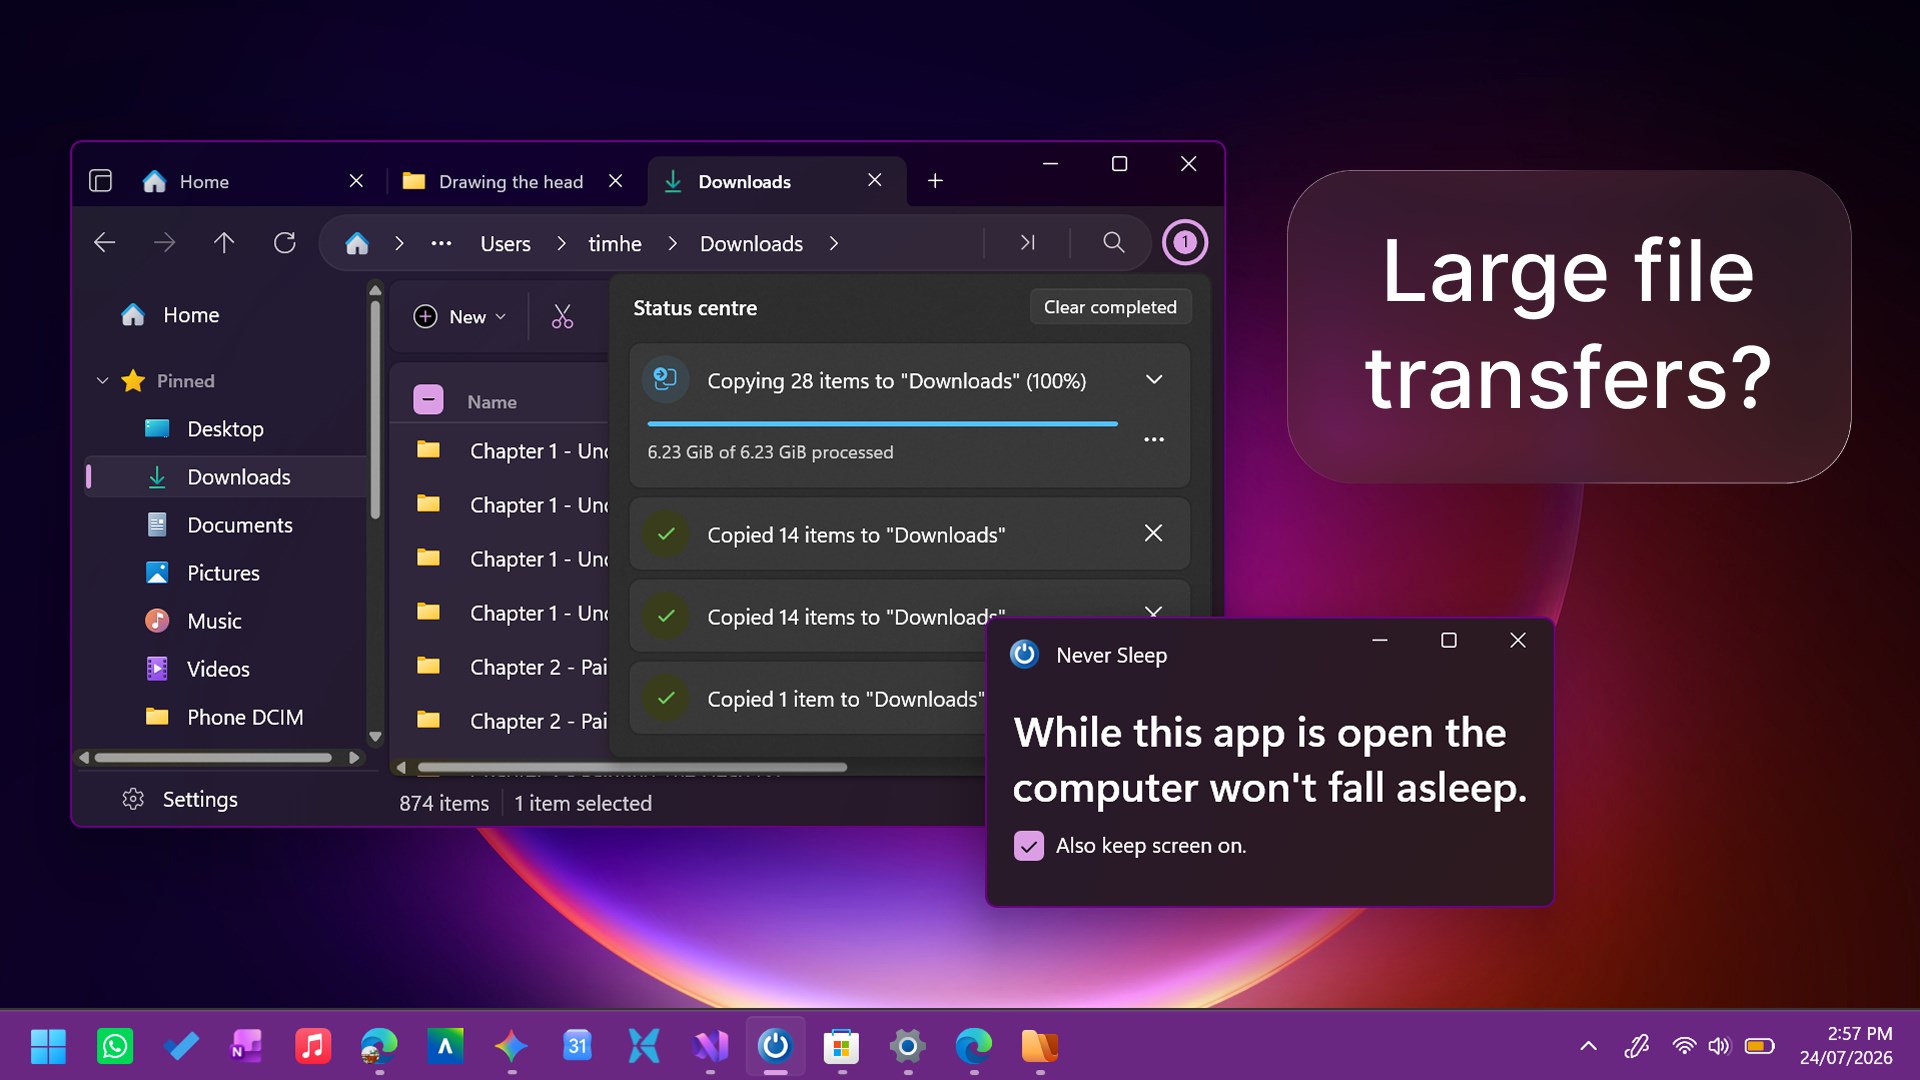
Task: Toggle the sidebar panel icon beside the Home tab
Action: tap(100, 181)
